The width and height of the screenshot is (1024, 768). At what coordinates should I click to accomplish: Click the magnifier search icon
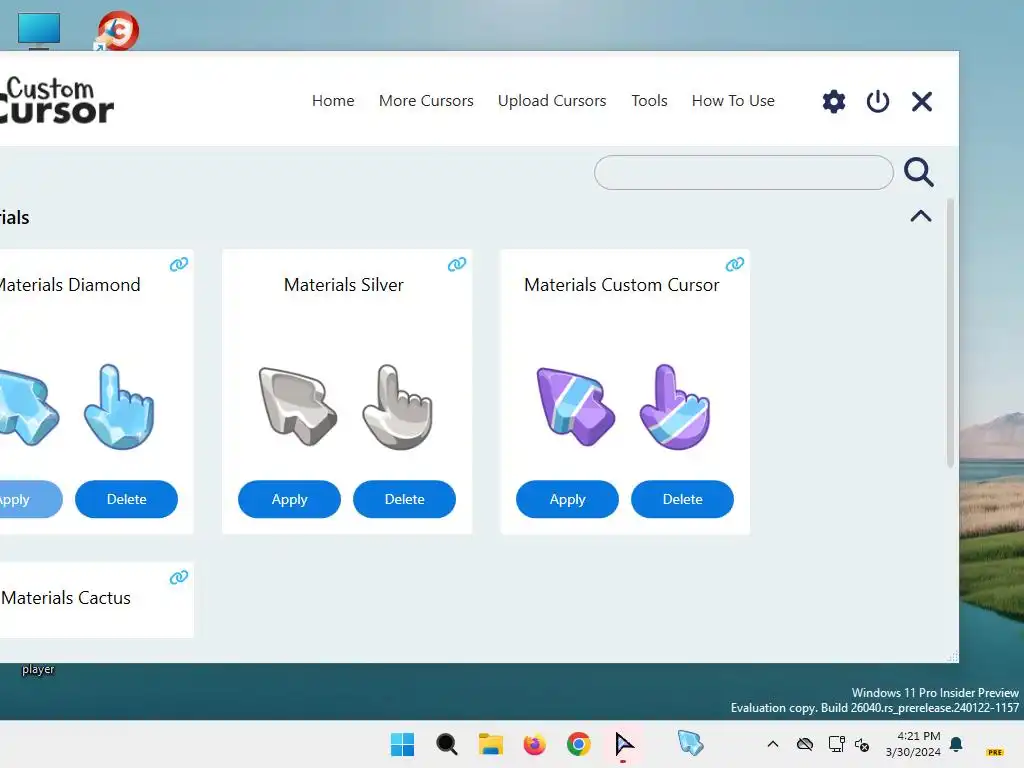click(x=919, y=172)
